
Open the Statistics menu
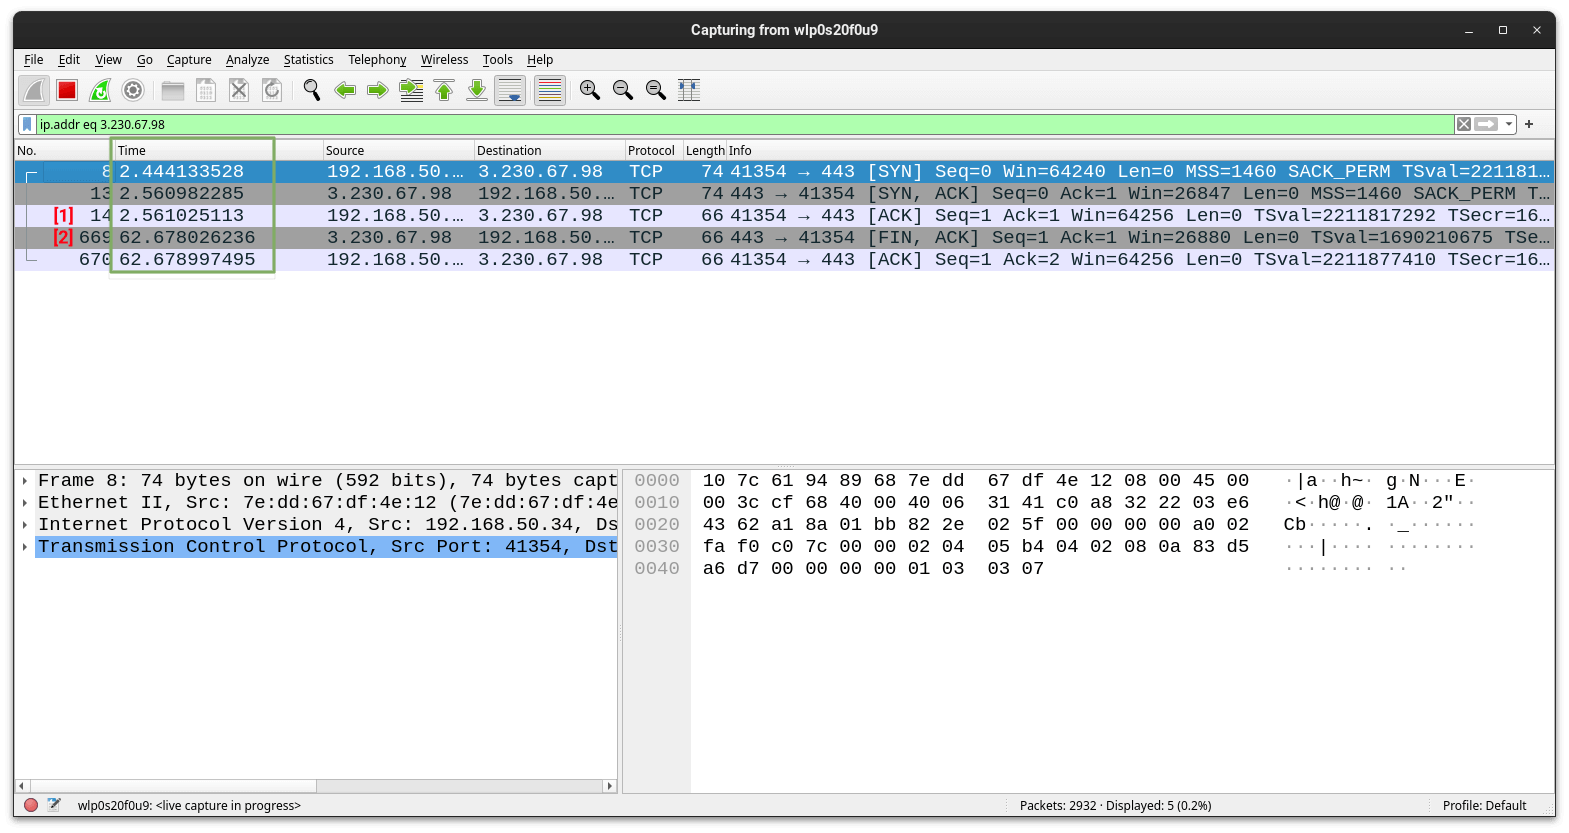[x=308, y=60]
